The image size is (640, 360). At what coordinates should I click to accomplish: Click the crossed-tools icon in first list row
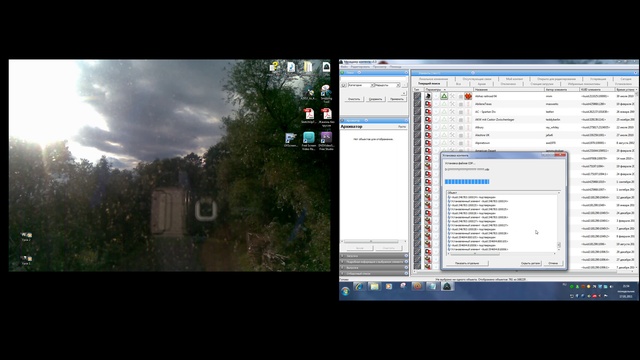tap(452, 96)
